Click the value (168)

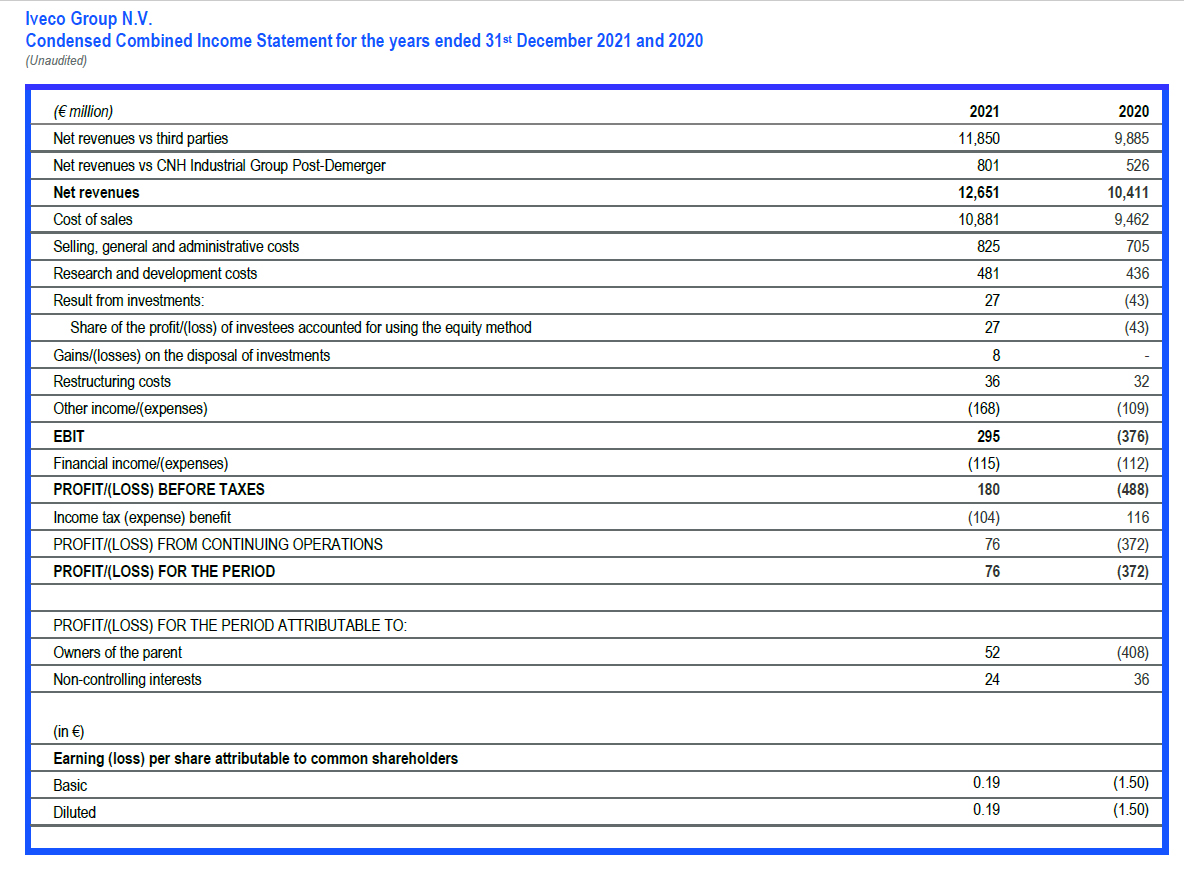click(984, 409)
